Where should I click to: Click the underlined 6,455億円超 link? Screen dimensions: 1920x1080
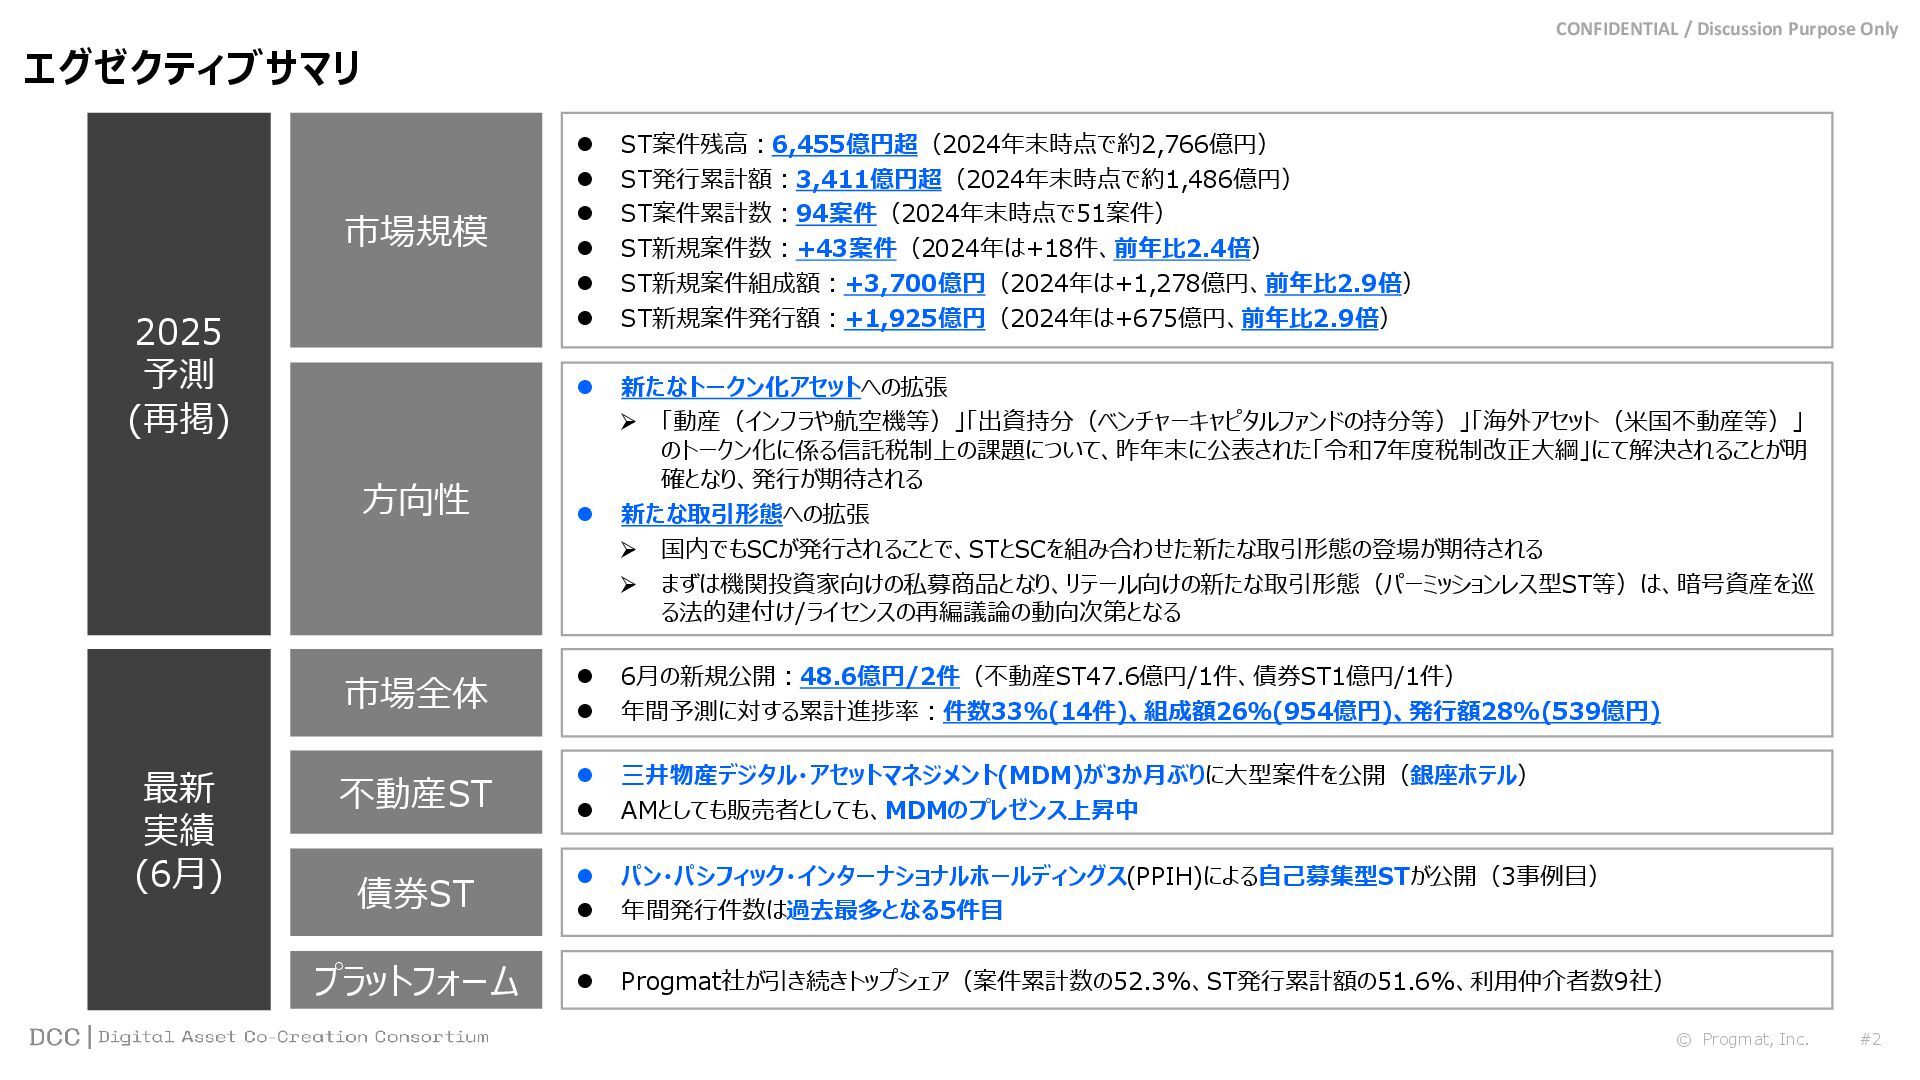click(x=844, y=144)
